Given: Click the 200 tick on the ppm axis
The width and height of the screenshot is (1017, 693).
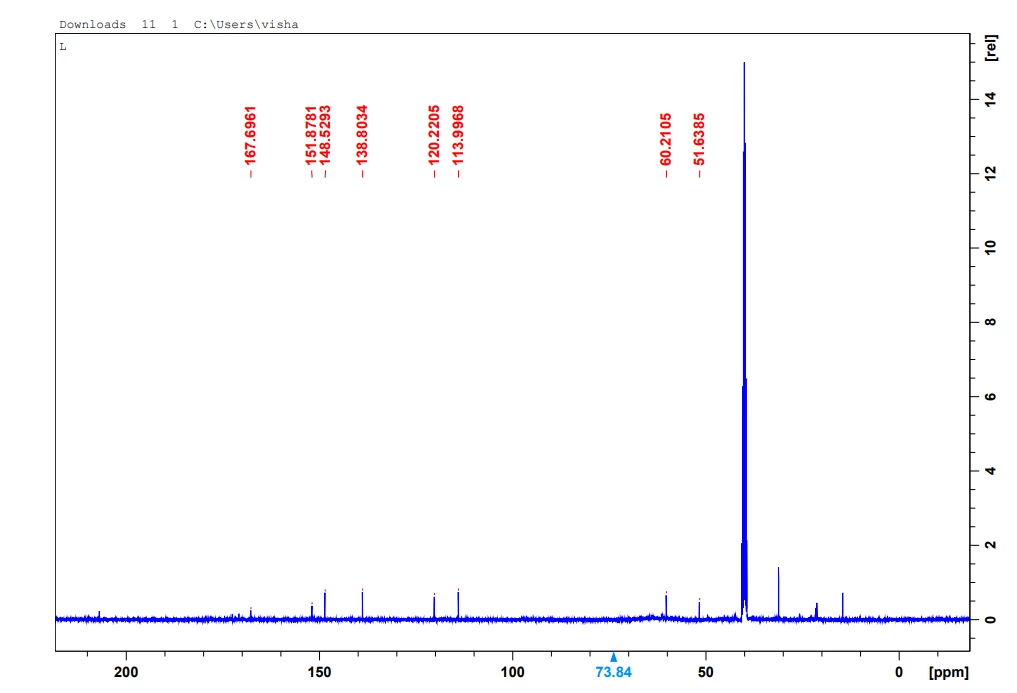Looking at the screenshot, I should (x=126, y=673).
